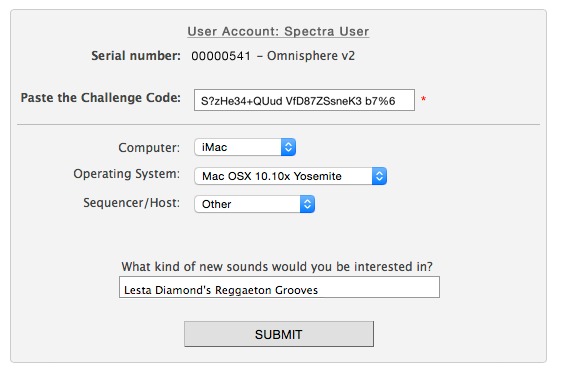Submit the form with the SUBMIT button
Screen dimensions: 562x370
coord(279,334)
